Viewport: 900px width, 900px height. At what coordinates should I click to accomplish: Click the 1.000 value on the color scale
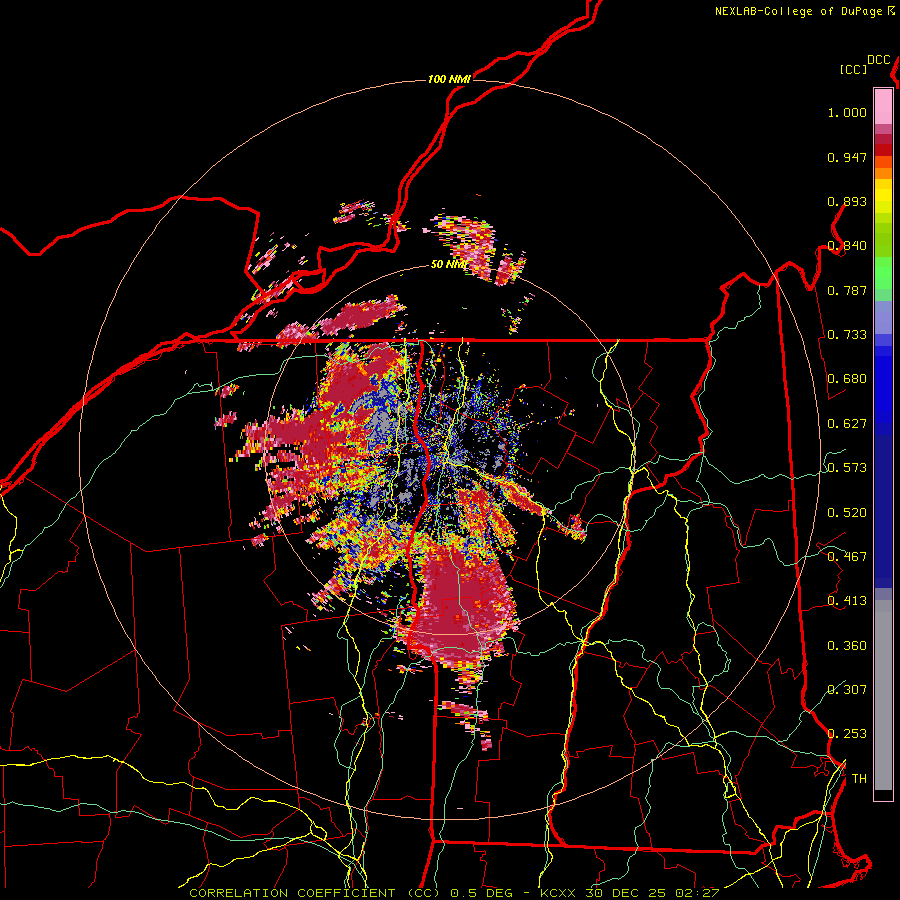tap(847, 112)
